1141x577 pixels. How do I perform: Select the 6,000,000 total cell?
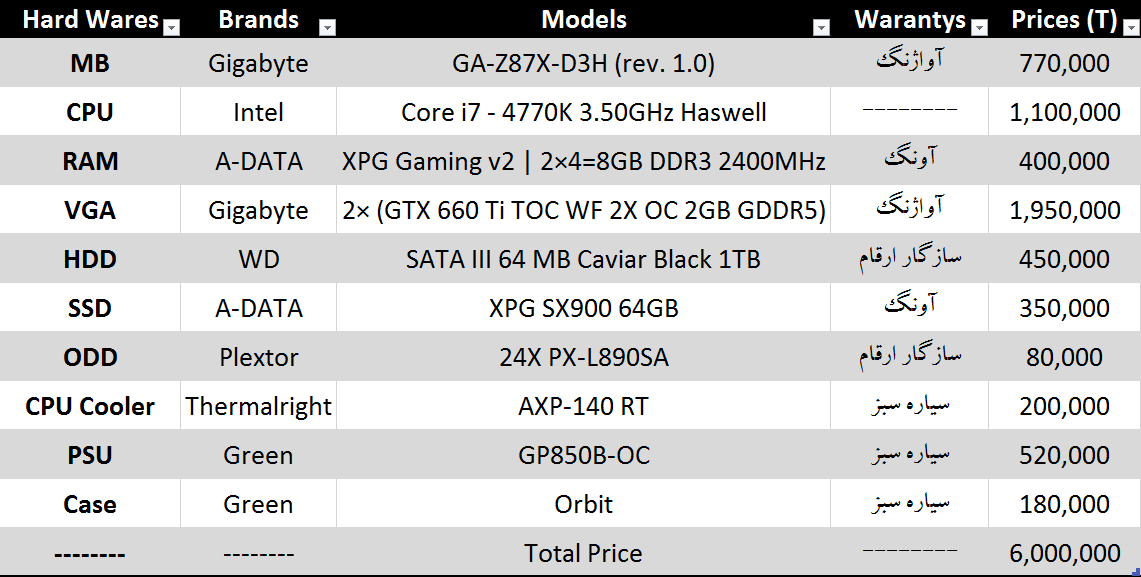click(x=1065, y=554)
